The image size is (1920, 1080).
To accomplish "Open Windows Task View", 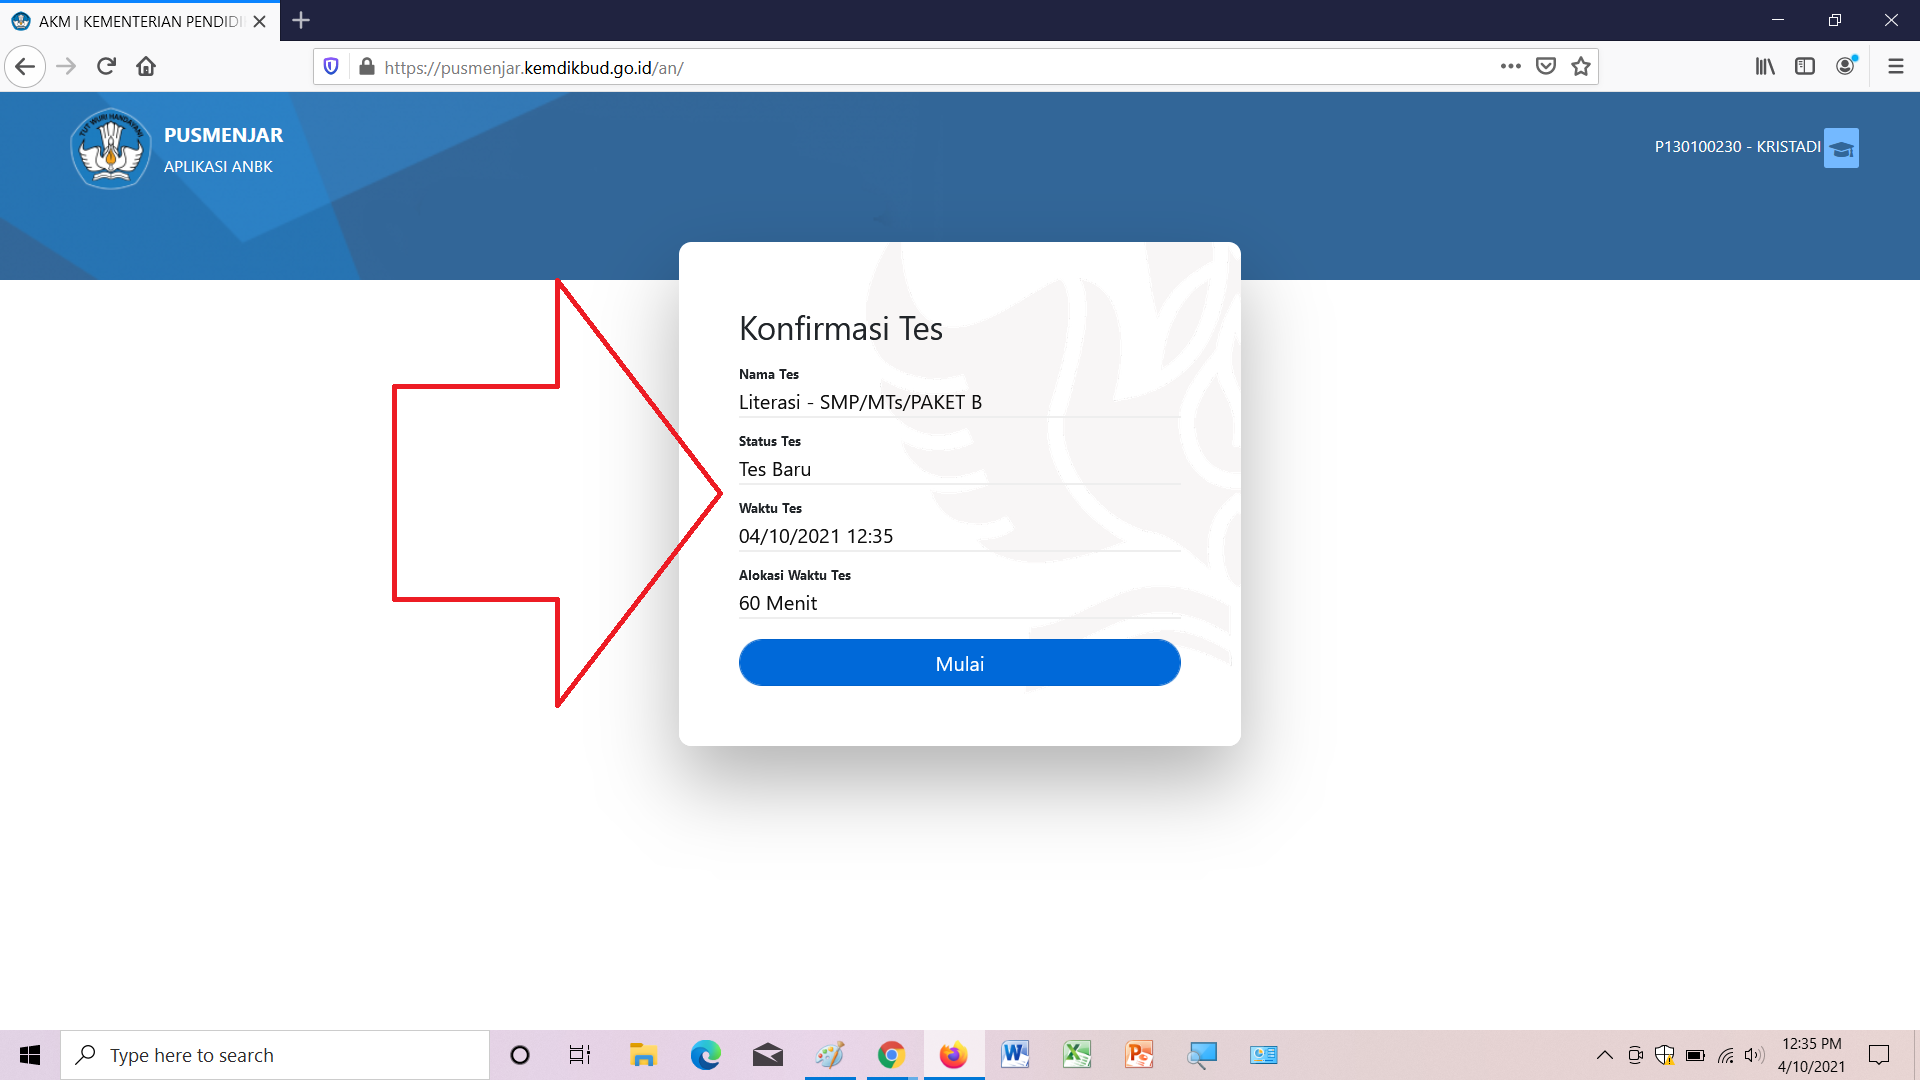I will (579, 1054).
